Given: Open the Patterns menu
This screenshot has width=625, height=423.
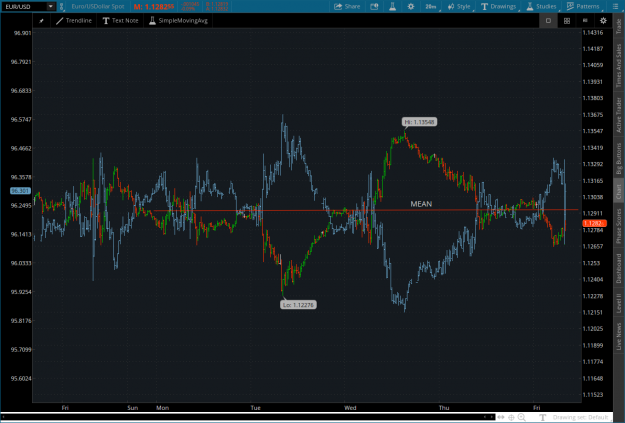Looking at the screenshot, I should point(583,6).
